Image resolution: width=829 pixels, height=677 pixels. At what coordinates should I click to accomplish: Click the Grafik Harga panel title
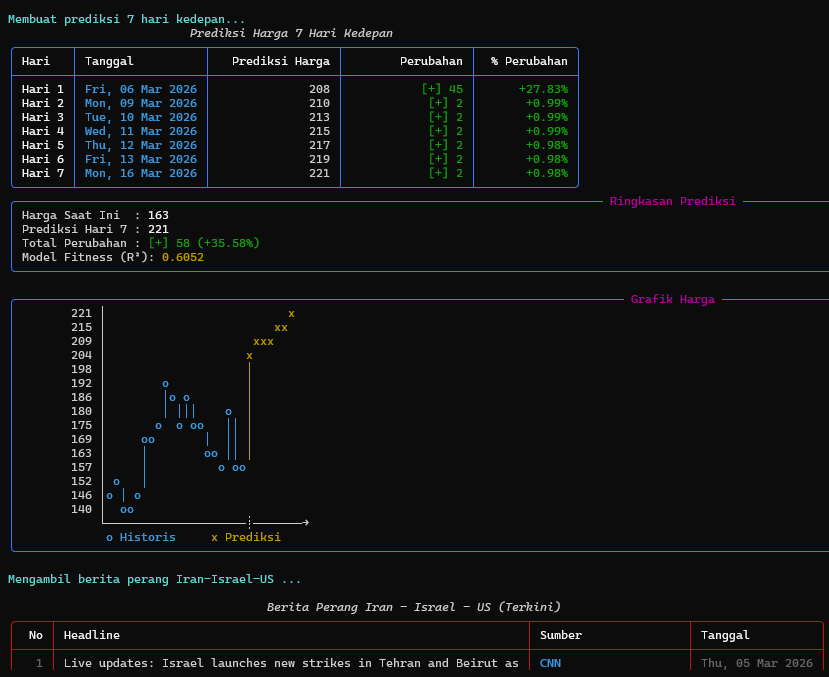(x=672, y=299)
